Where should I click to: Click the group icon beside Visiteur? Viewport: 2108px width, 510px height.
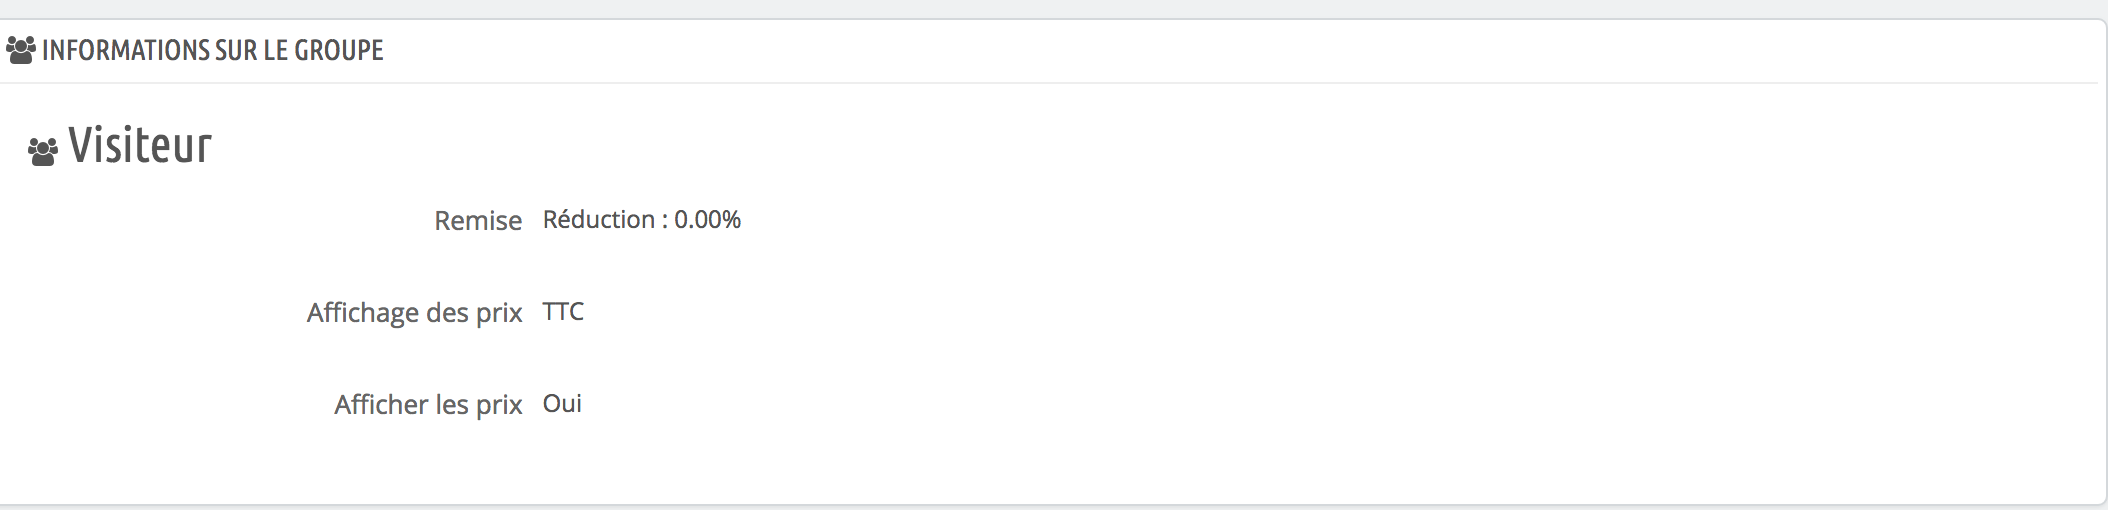click(43, 151)
